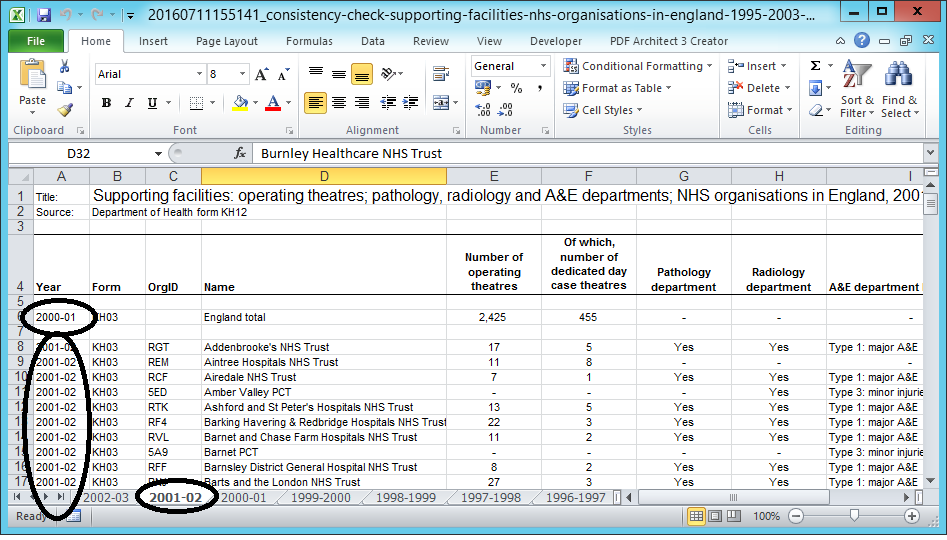Click the insert function fx icon

click(x=240, y=153)
